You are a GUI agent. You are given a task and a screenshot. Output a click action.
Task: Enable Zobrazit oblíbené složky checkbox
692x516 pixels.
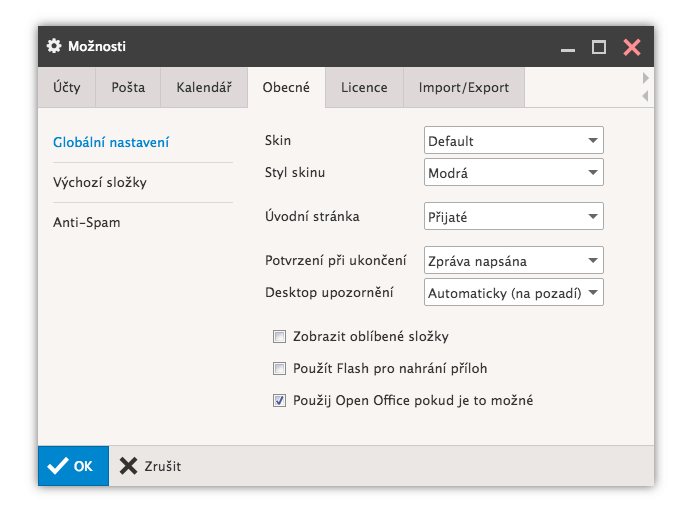[280, 337]
